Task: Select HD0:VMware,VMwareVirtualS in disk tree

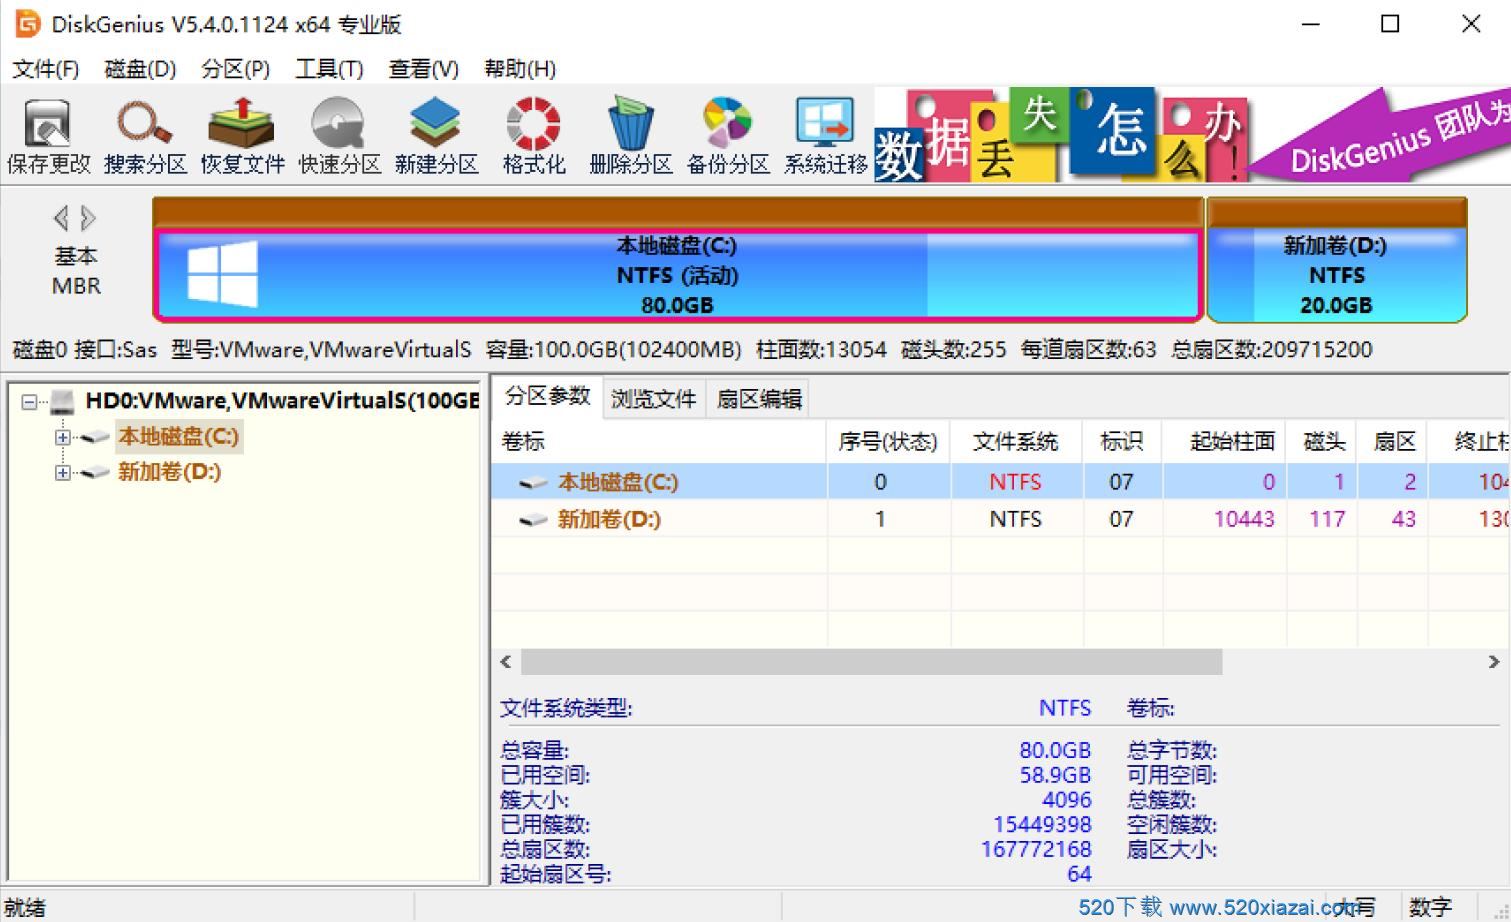Action: 282,402
